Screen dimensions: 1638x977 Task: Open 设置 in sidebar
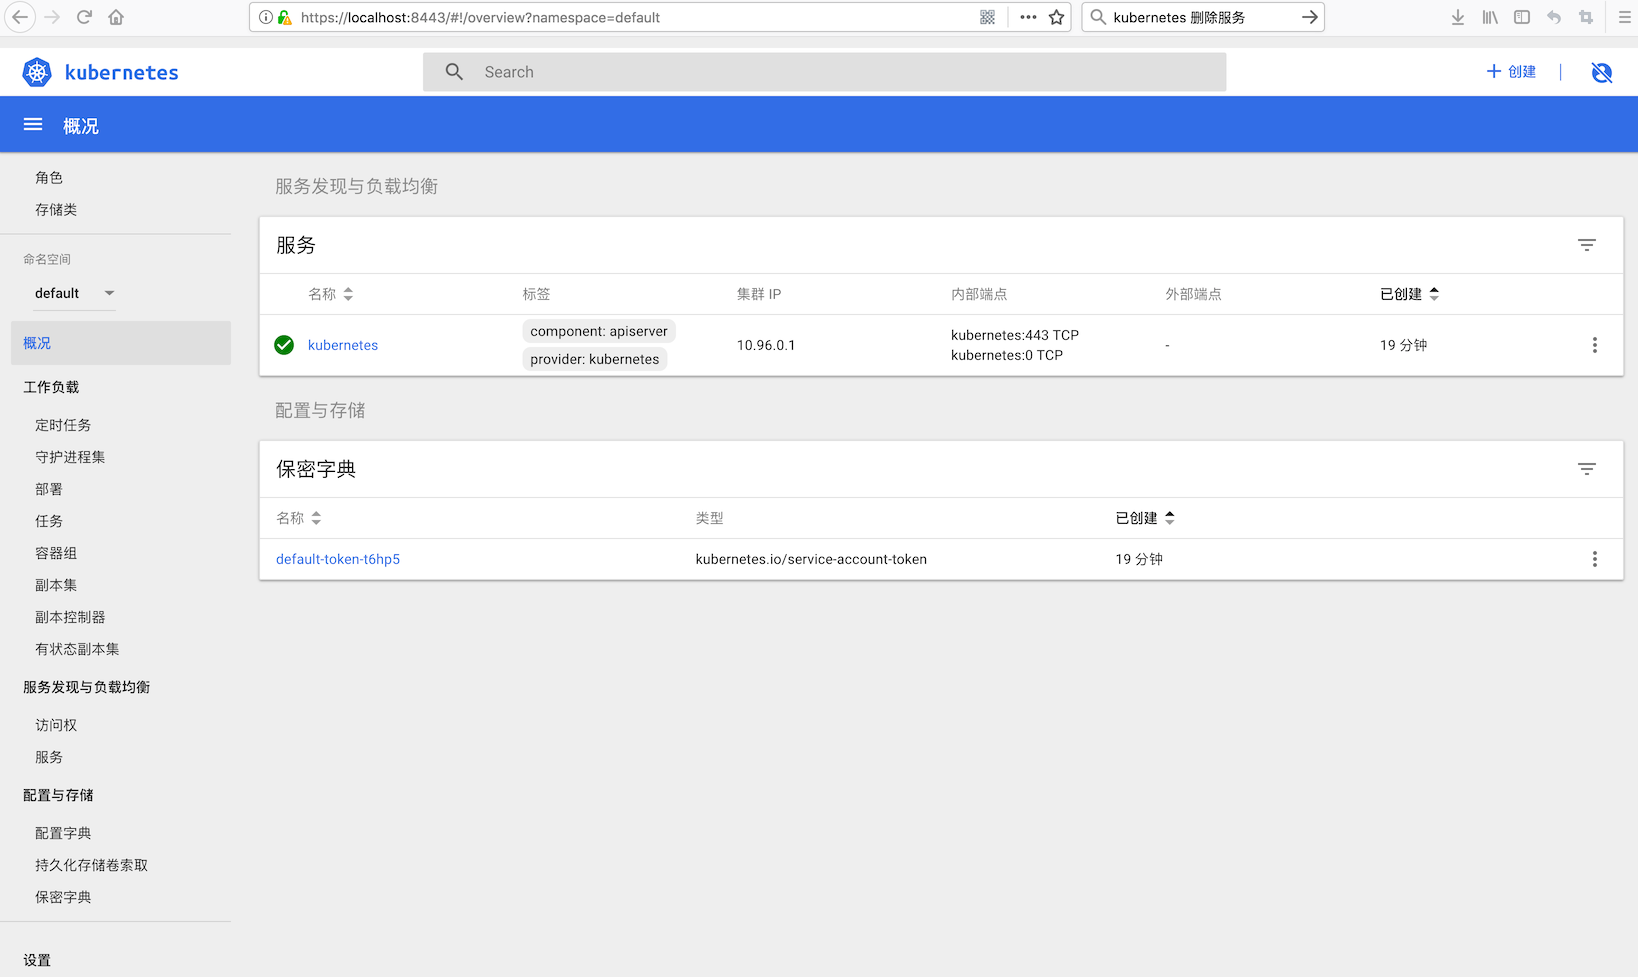[37, 960]
